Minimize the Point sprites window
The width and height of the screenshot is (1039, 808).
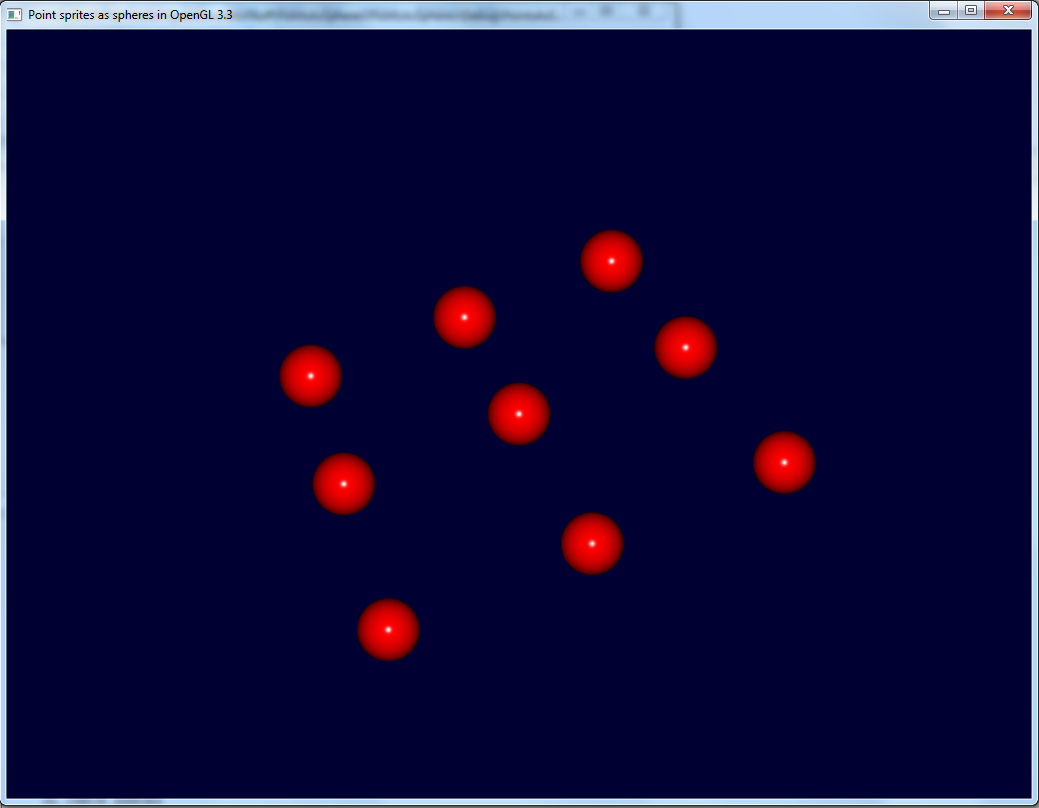coord(940,11)
